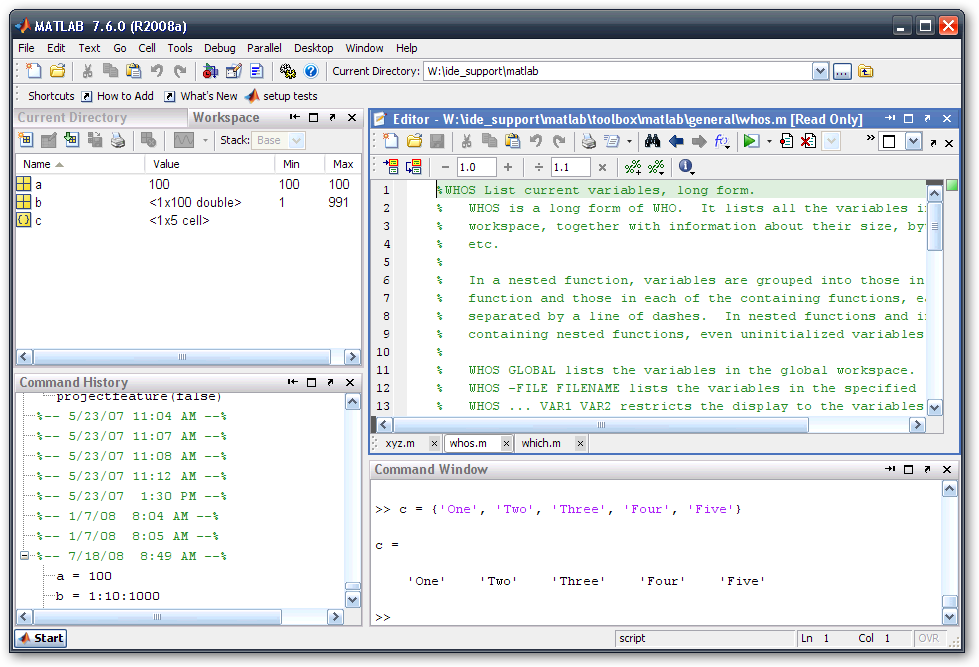Click the Find binoculars icon in Editor
Viewport: 979px width, 667px height.
click(652, 141)
